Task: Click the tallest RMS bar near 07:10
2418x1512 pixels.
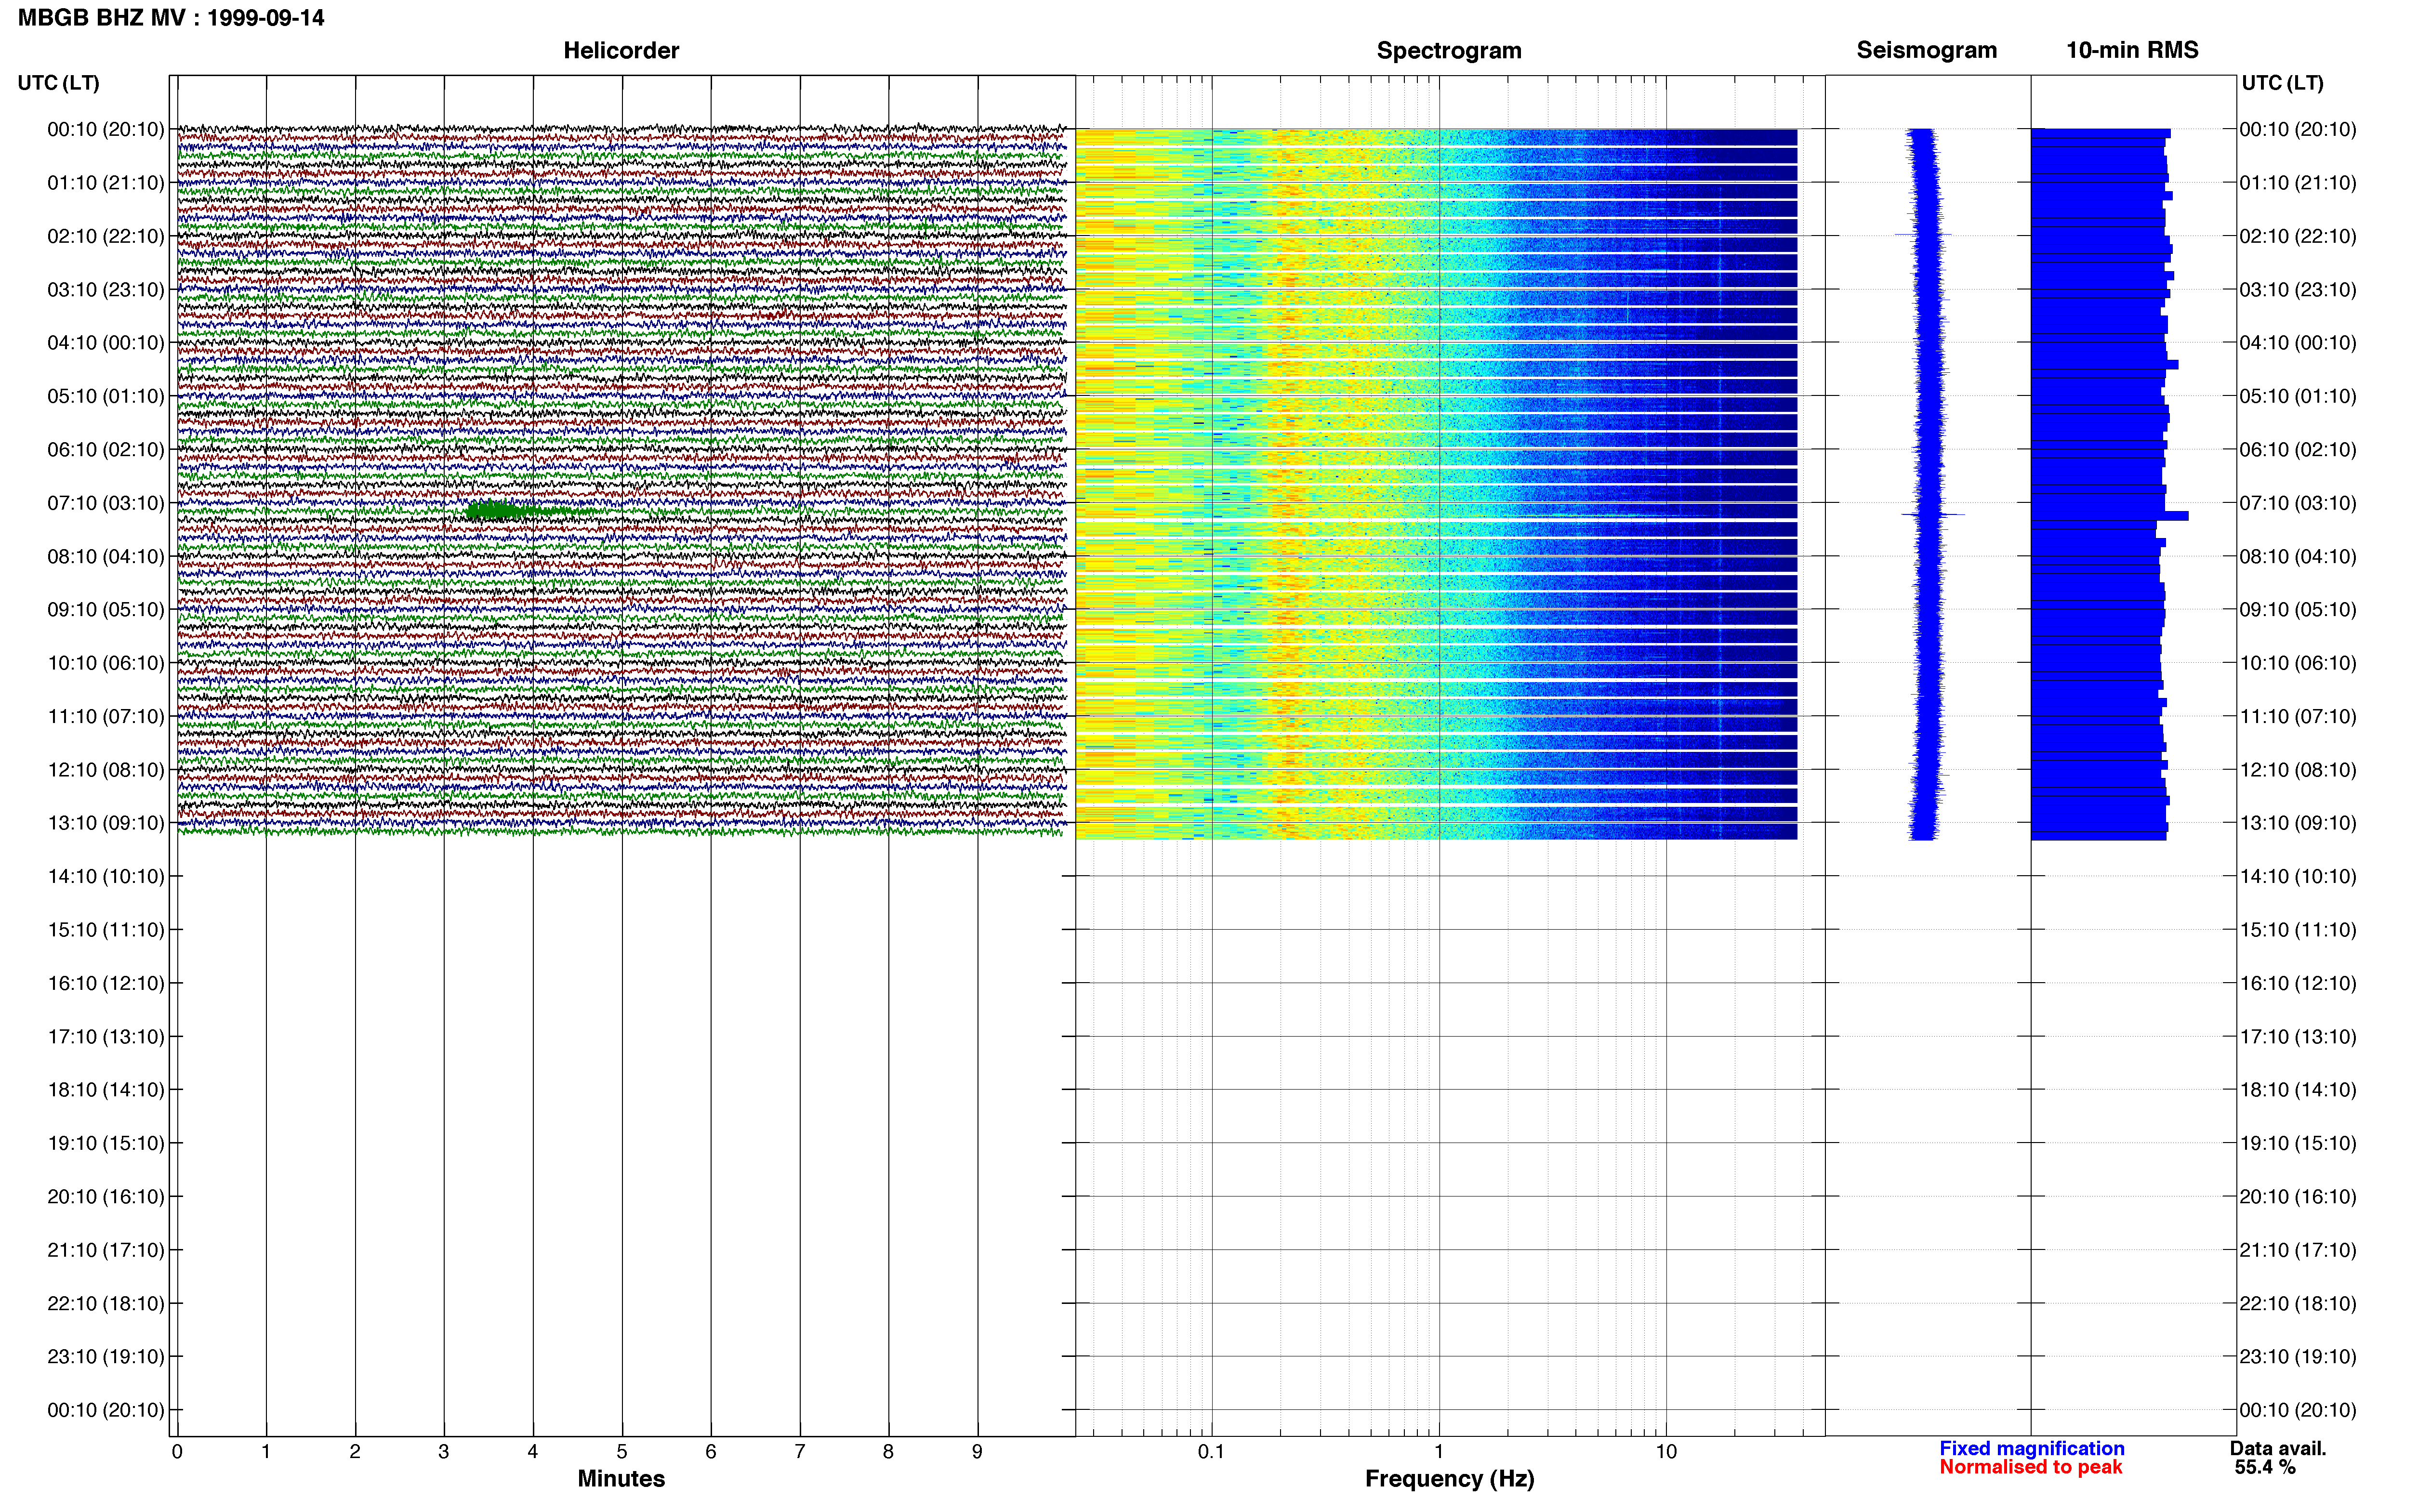Action: click(2109, 516)
